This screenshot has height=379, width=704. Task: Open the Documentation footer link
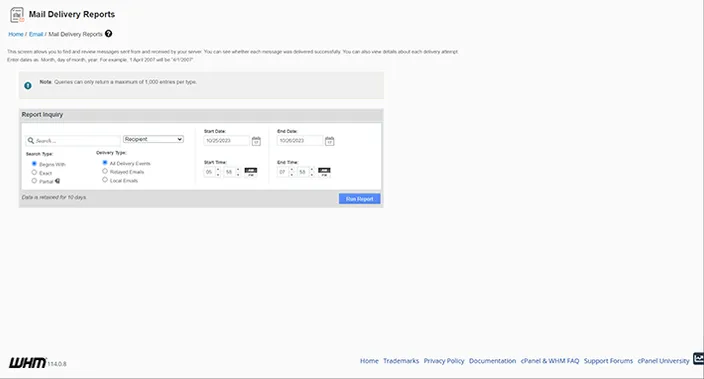(493, 361)
